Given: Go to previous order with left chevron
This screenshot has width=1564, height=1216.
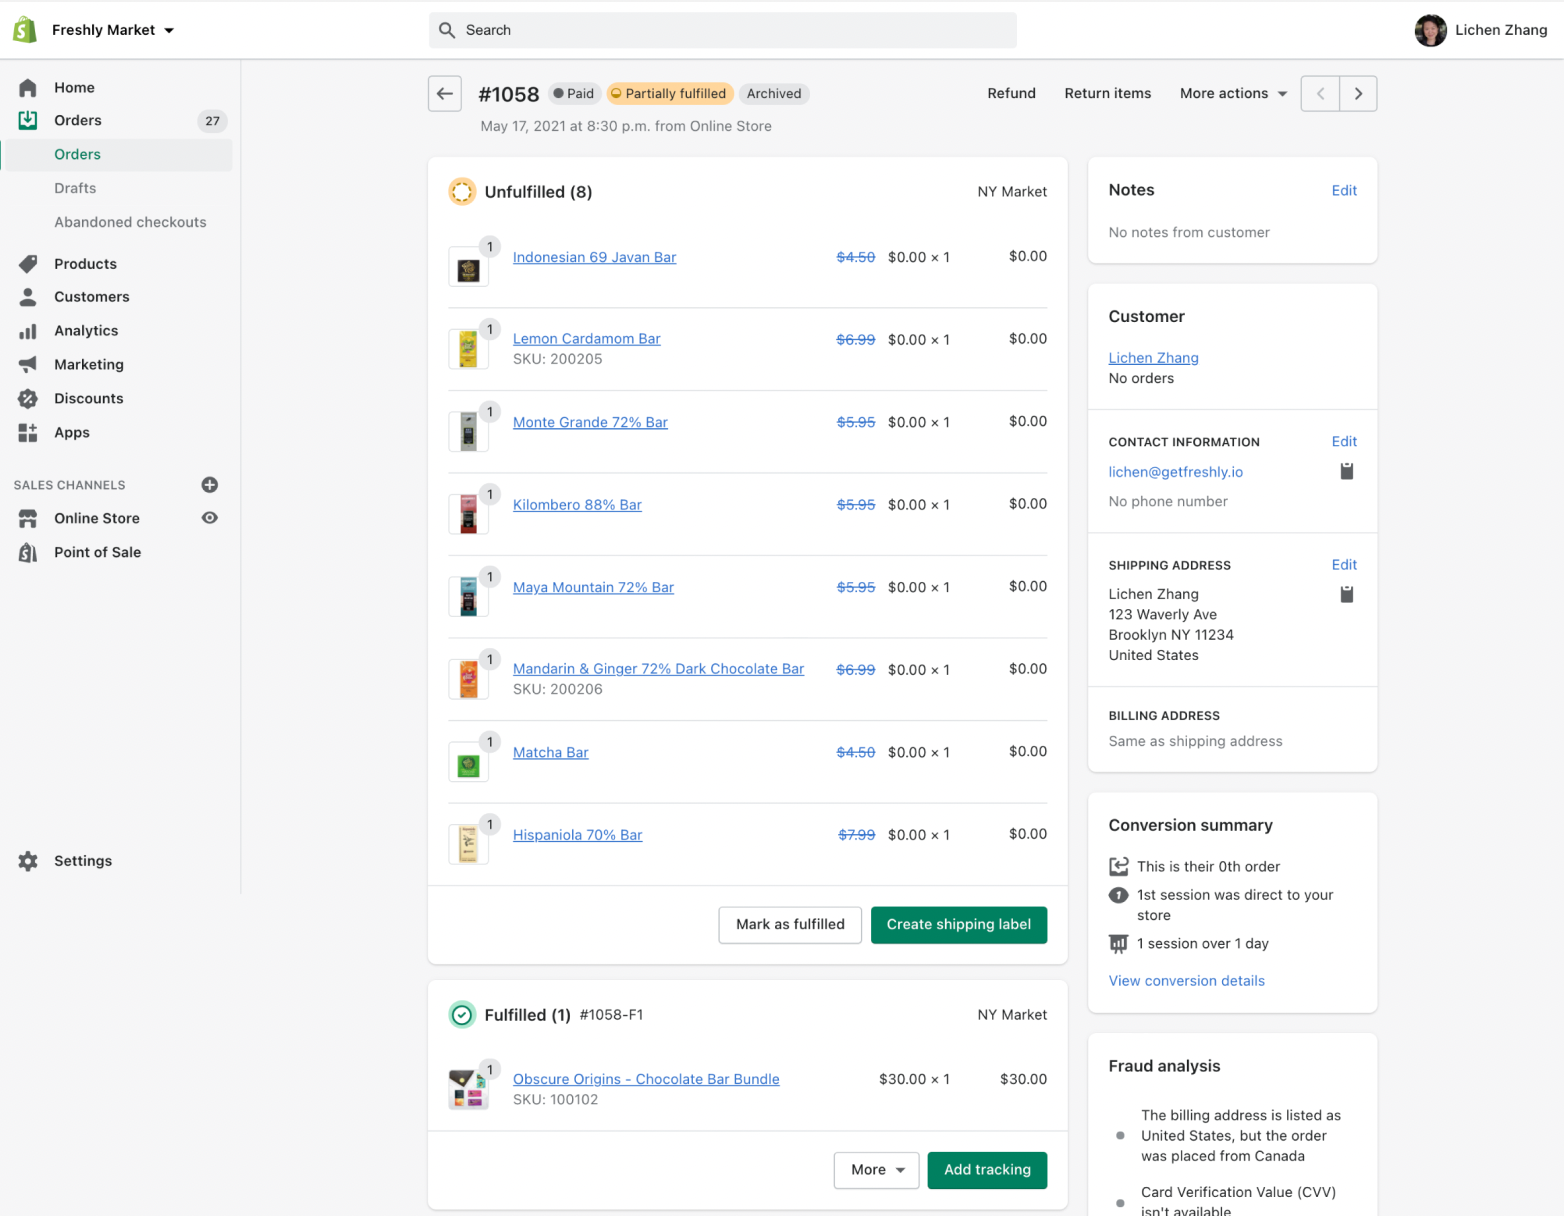Looking at the screenshot, I should [x=1320, y=94].
